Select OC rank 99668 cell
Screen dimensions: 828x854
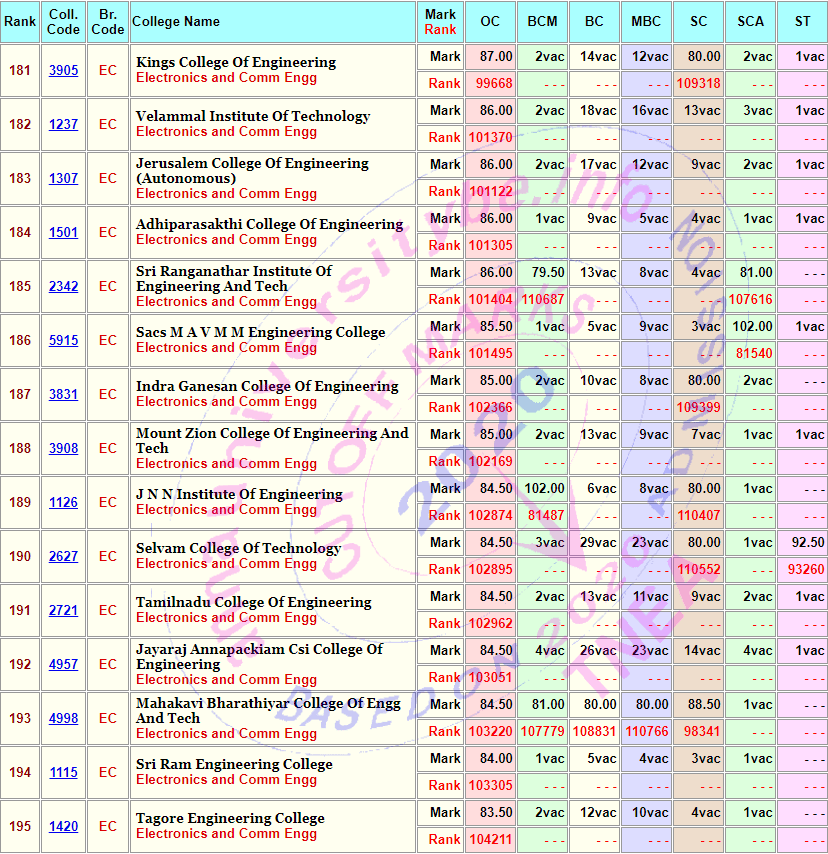point(490,84)
